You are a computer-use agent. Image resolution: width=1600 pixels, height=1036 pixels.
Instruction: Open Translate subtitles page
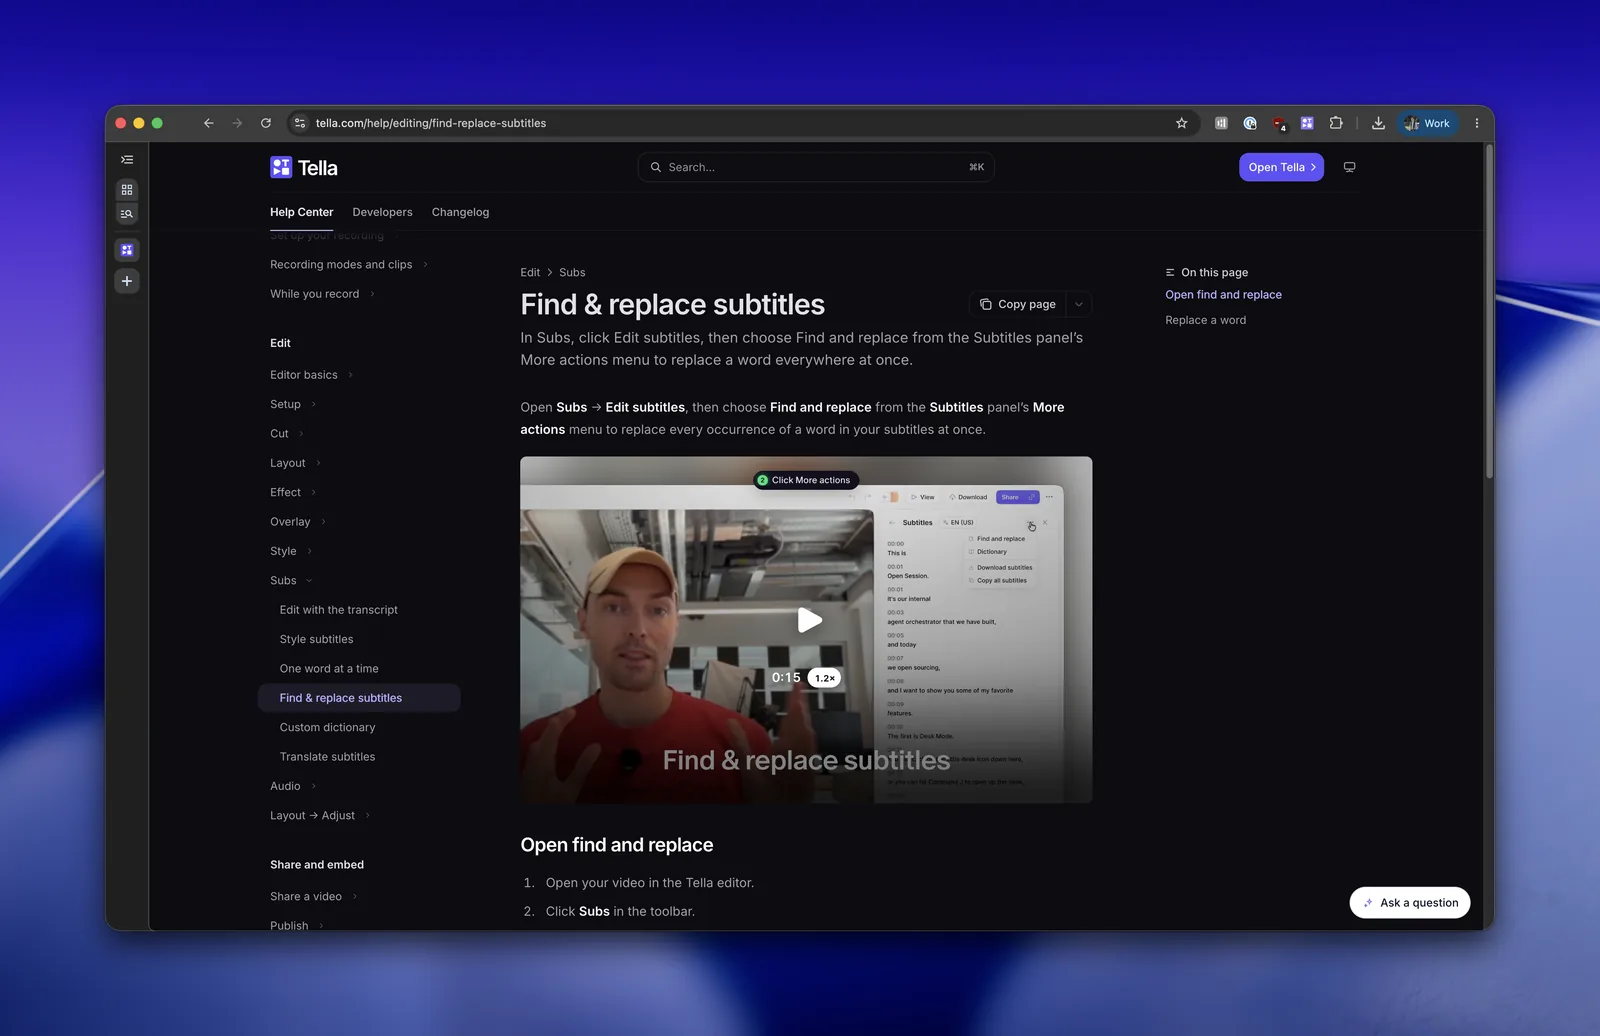[x=327, y=757]
